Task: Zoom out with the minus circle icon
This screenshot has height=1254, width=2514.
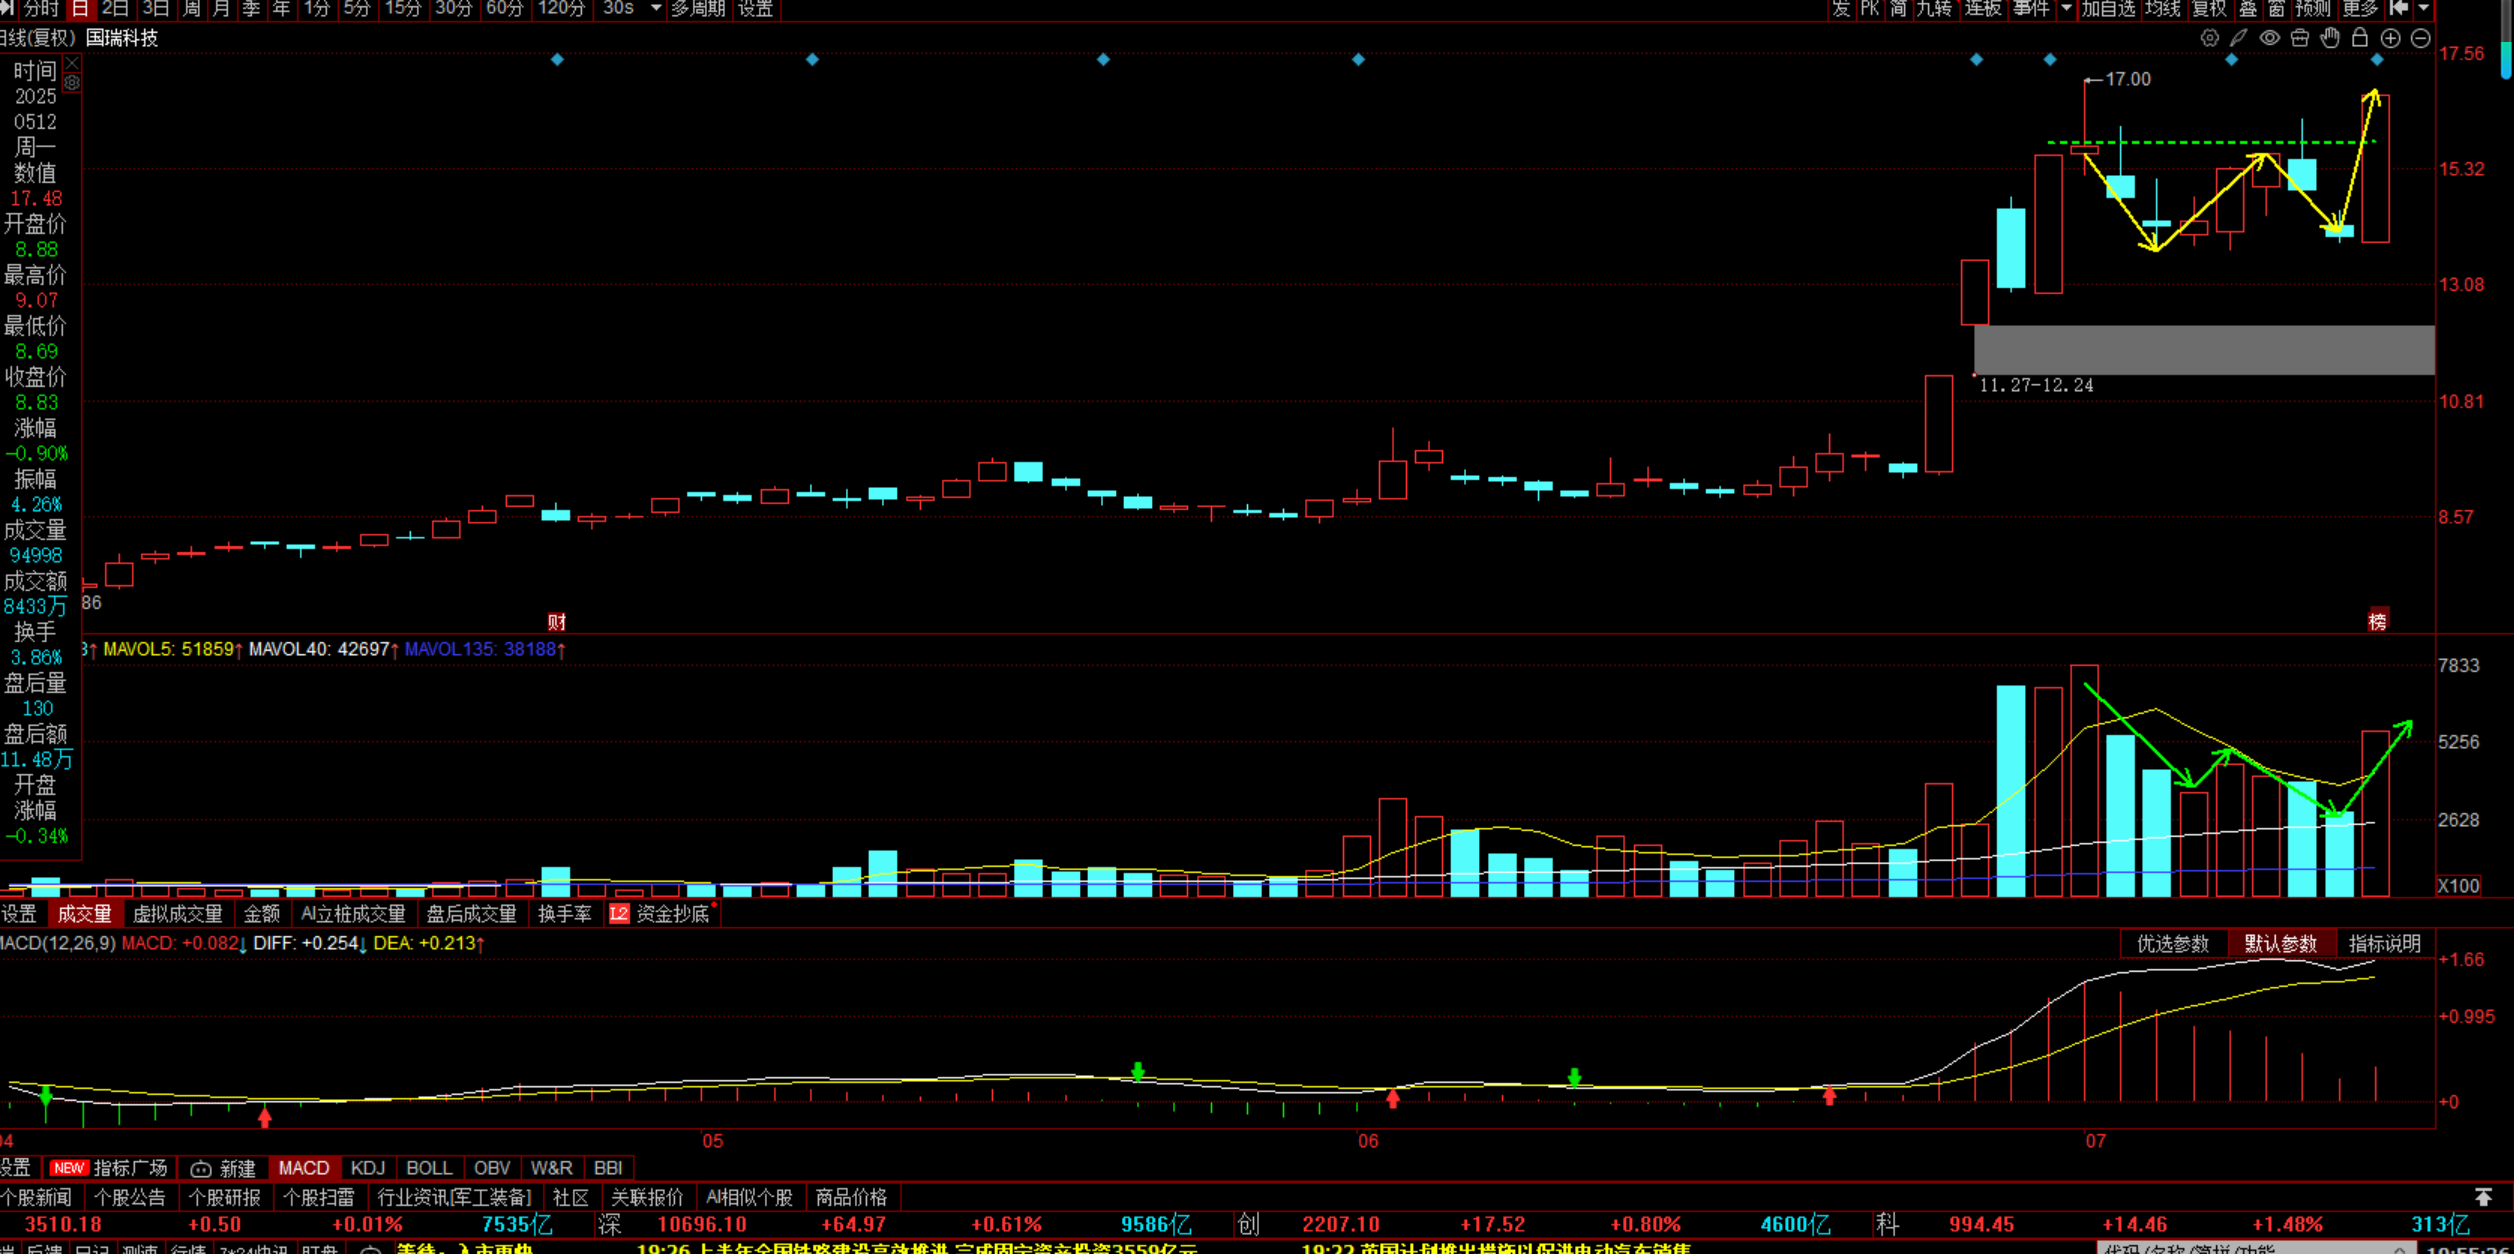Action: (2420, 38)
